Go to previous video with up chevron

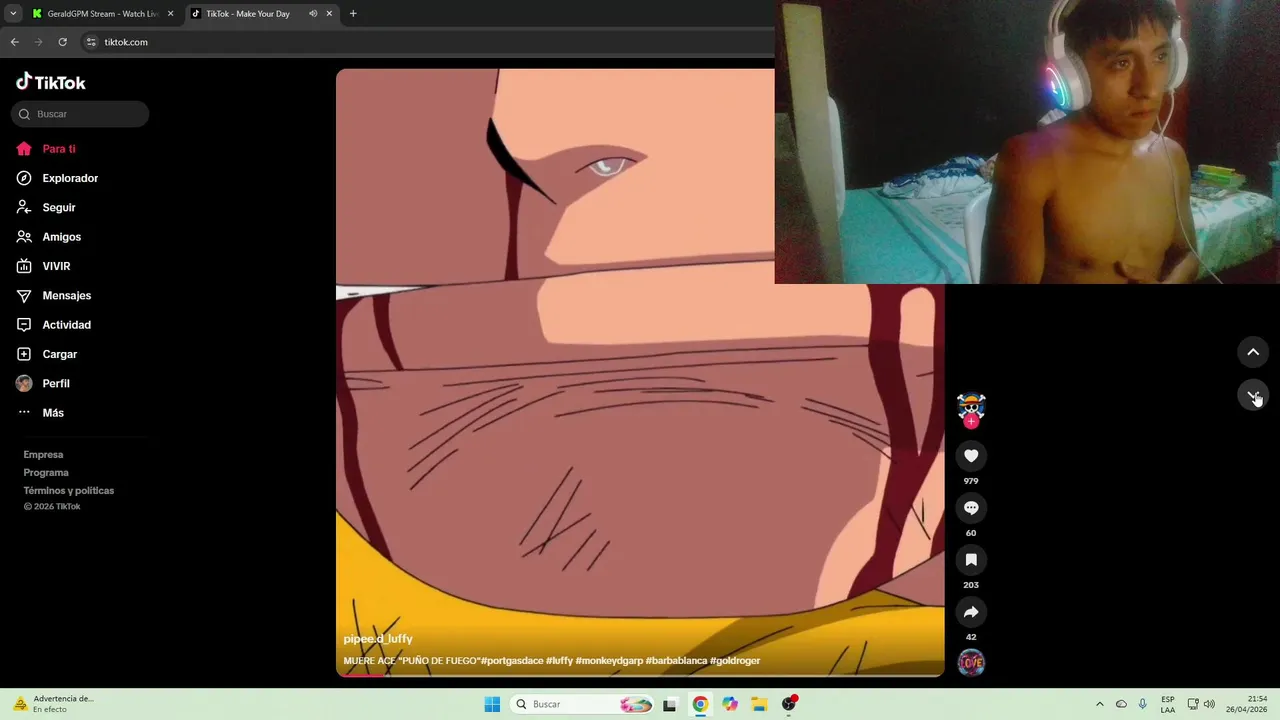coord(1253,352)
